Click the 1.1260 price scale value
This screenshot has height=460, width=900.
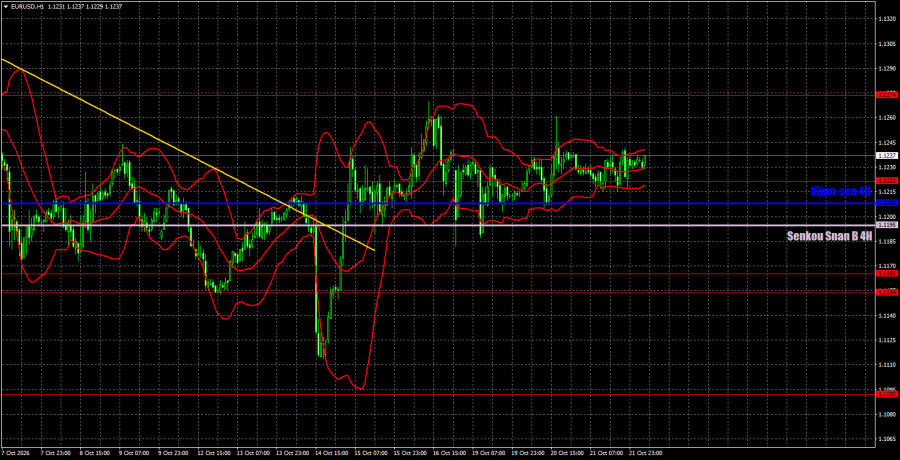click(885, 118)
